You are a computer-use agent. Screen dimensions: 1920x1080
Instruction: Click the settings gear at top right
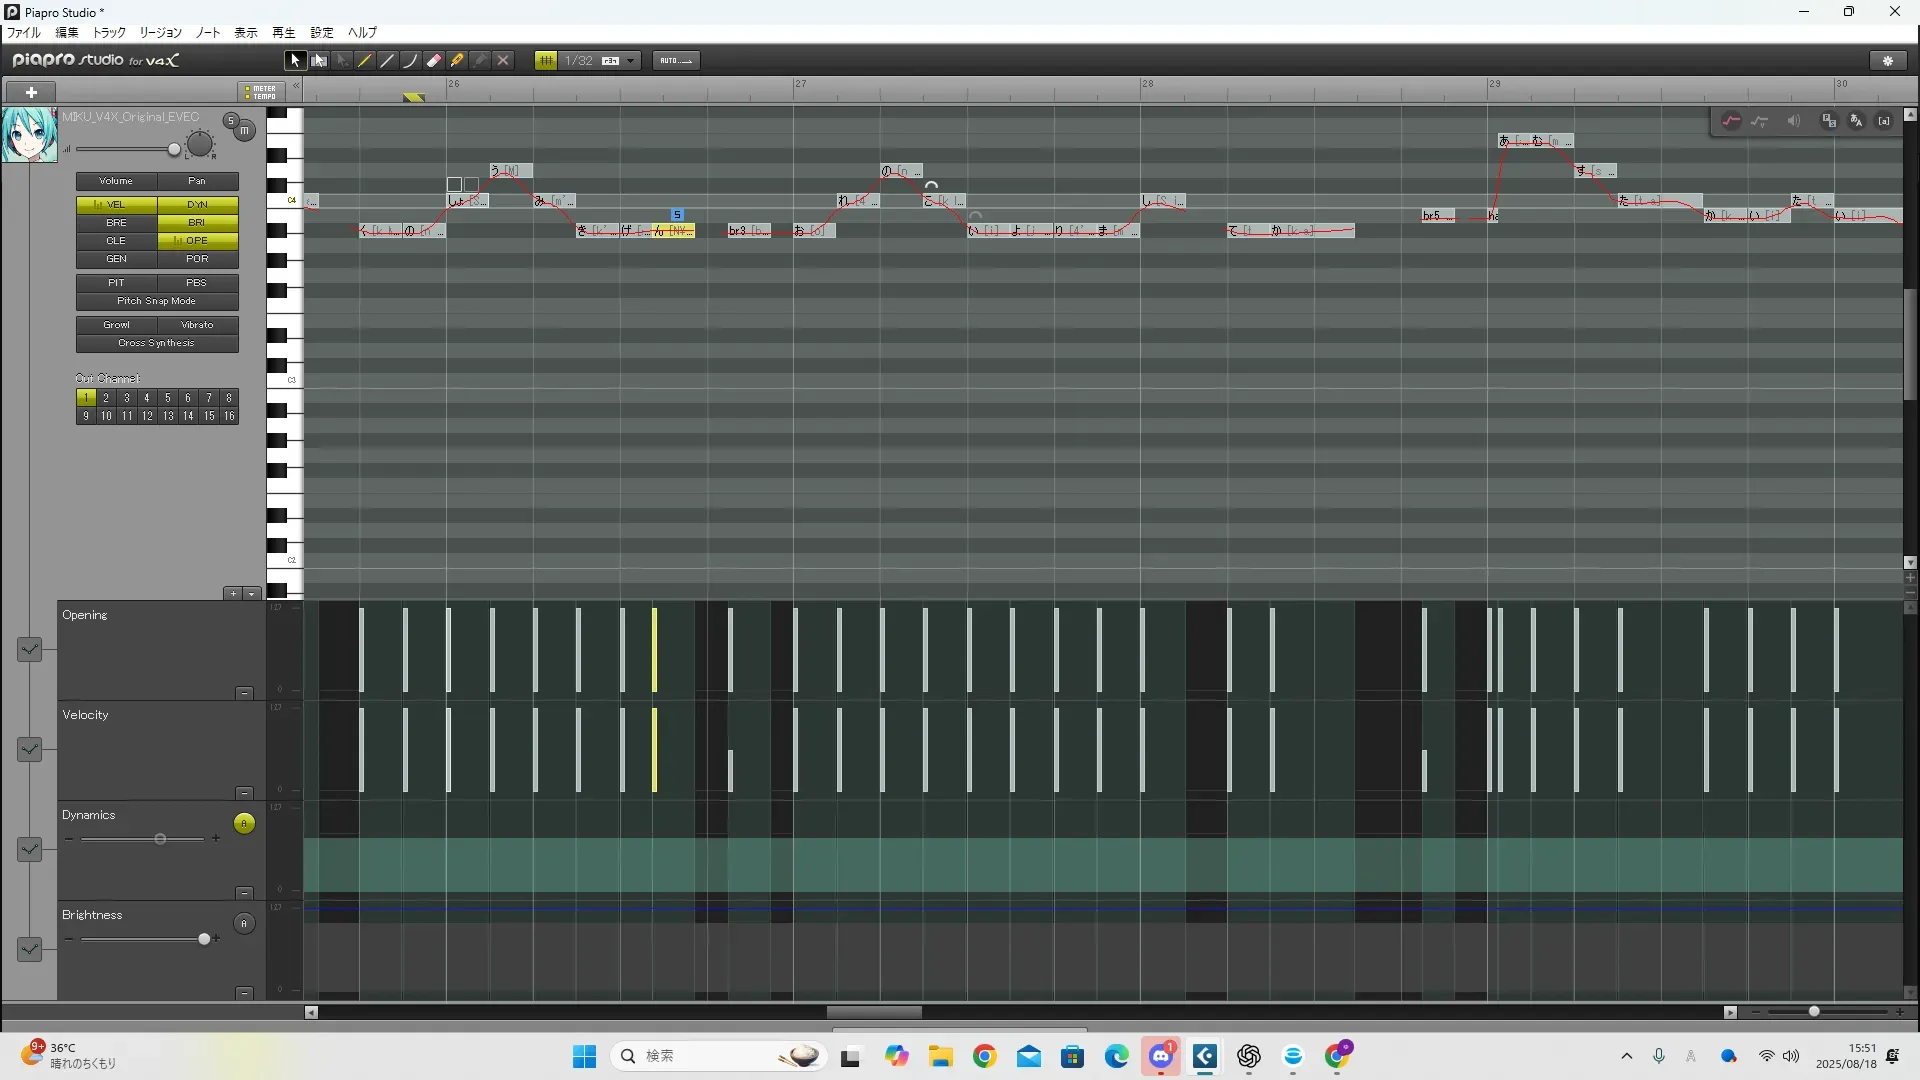[x=1888, y=61]
